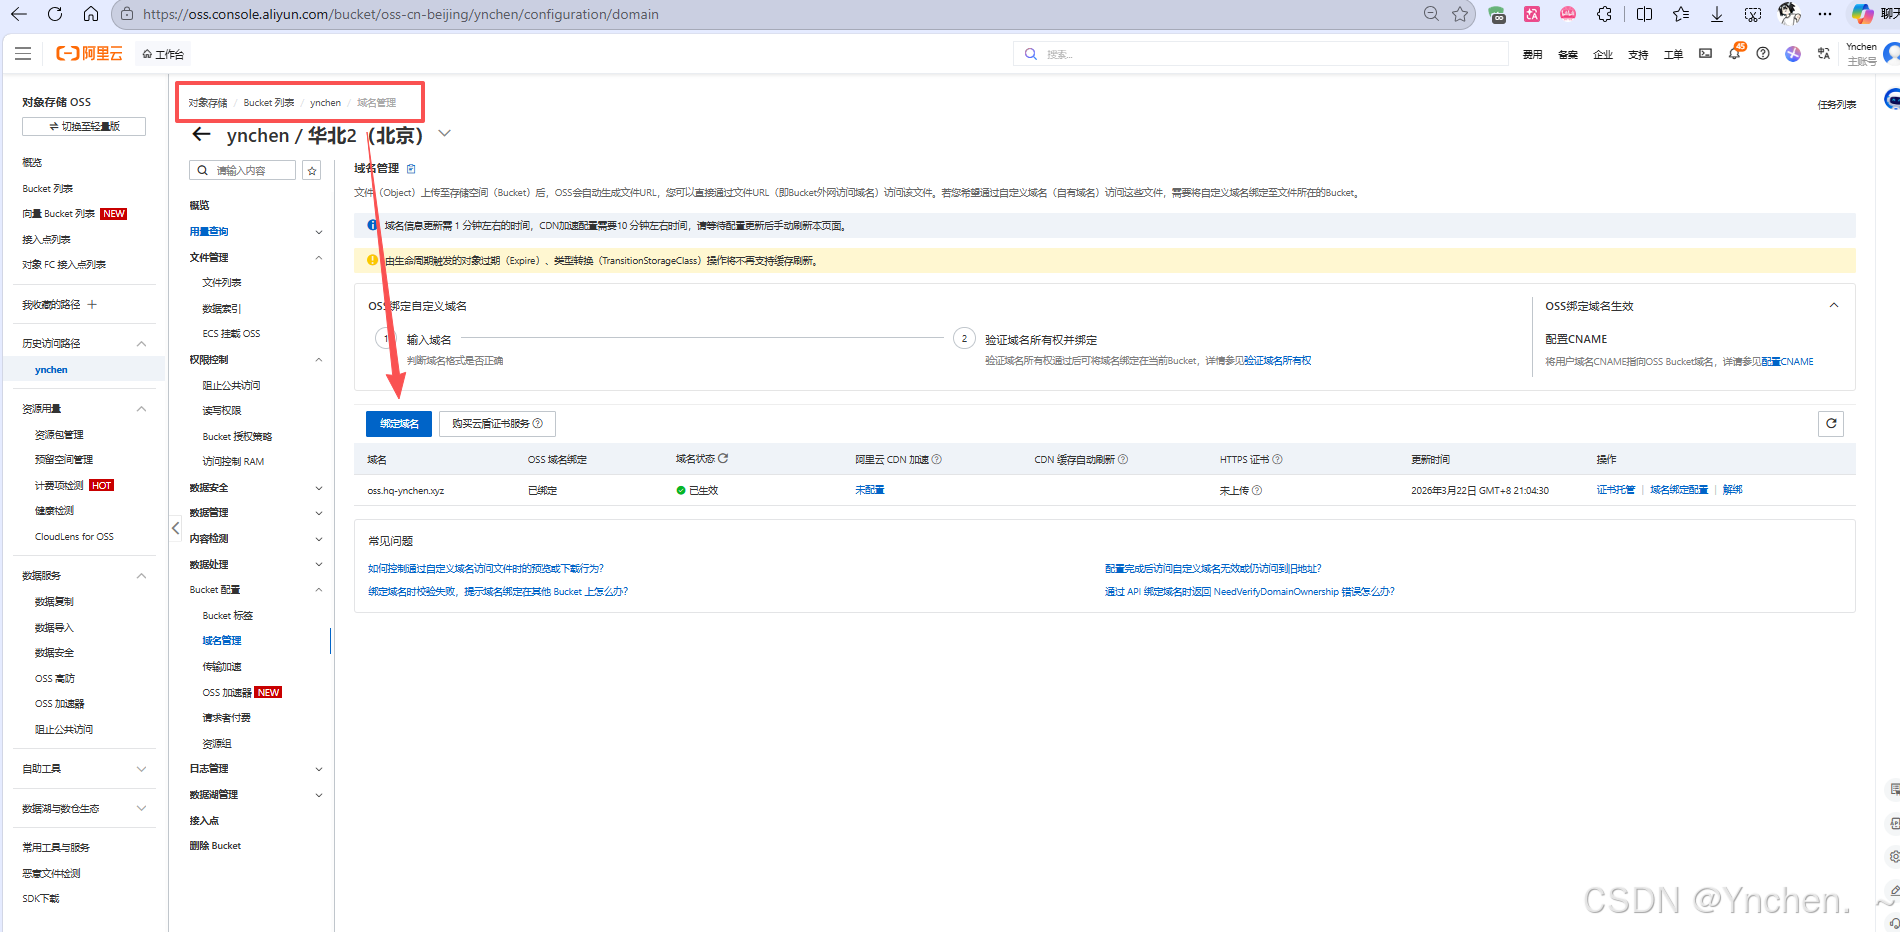Collapse OSS绑定域名生效 panel chevron
1900x932 pixels.
click(x=1834, y=305)
